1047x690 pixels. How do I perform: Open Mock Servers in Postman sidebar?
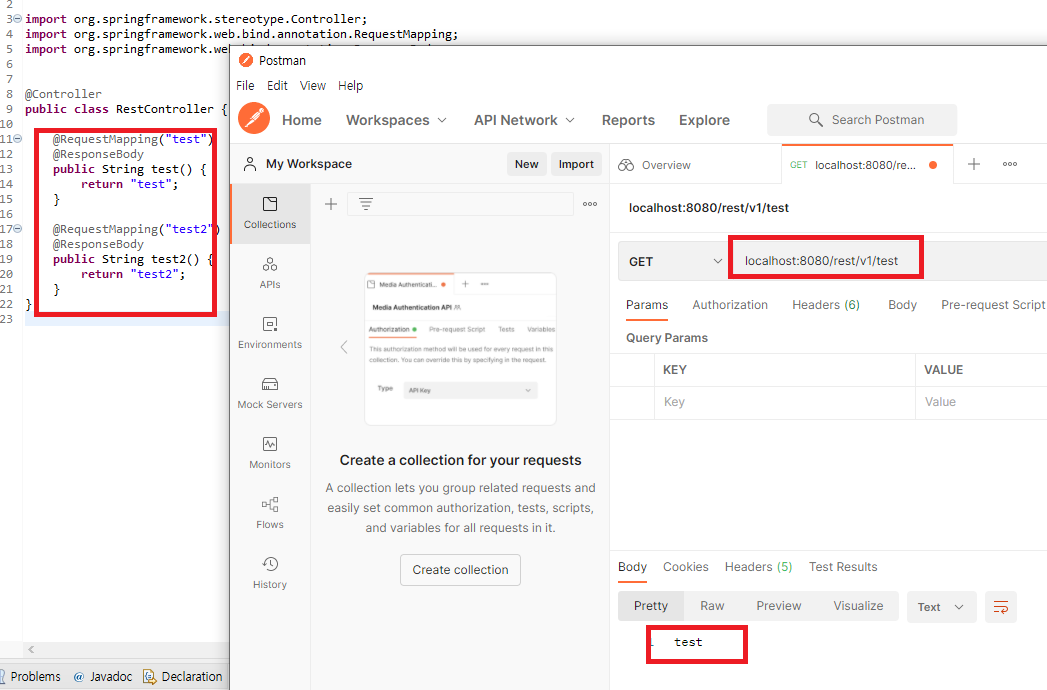(x=270, y=393)
